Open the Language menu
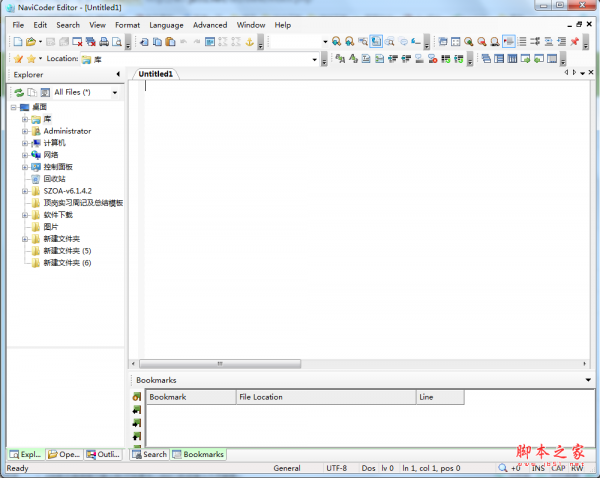Screen dimensions: 600x478 tap(166, 25)
